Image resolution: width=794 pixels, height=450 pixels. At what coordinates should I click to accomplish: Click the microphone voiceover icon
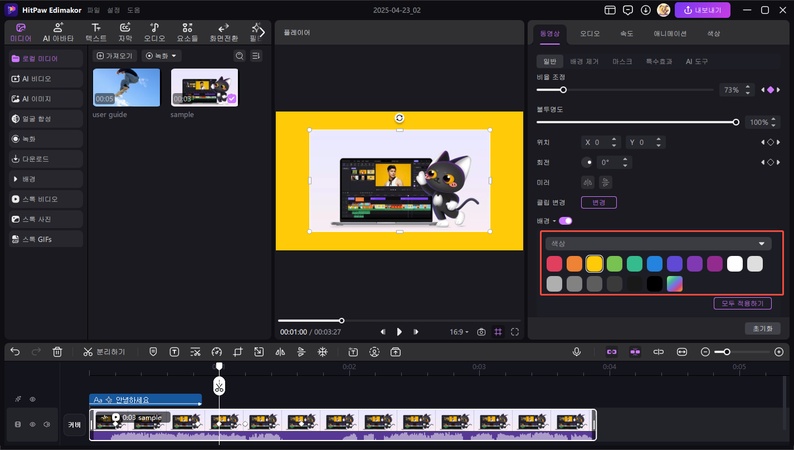[x=576, y=352]
